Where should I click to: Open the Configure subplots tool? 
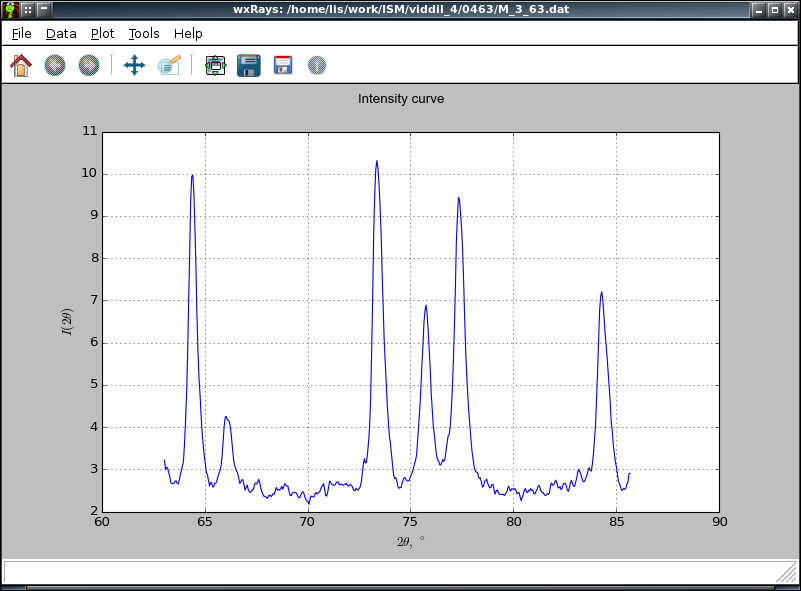tap(215, 66)
